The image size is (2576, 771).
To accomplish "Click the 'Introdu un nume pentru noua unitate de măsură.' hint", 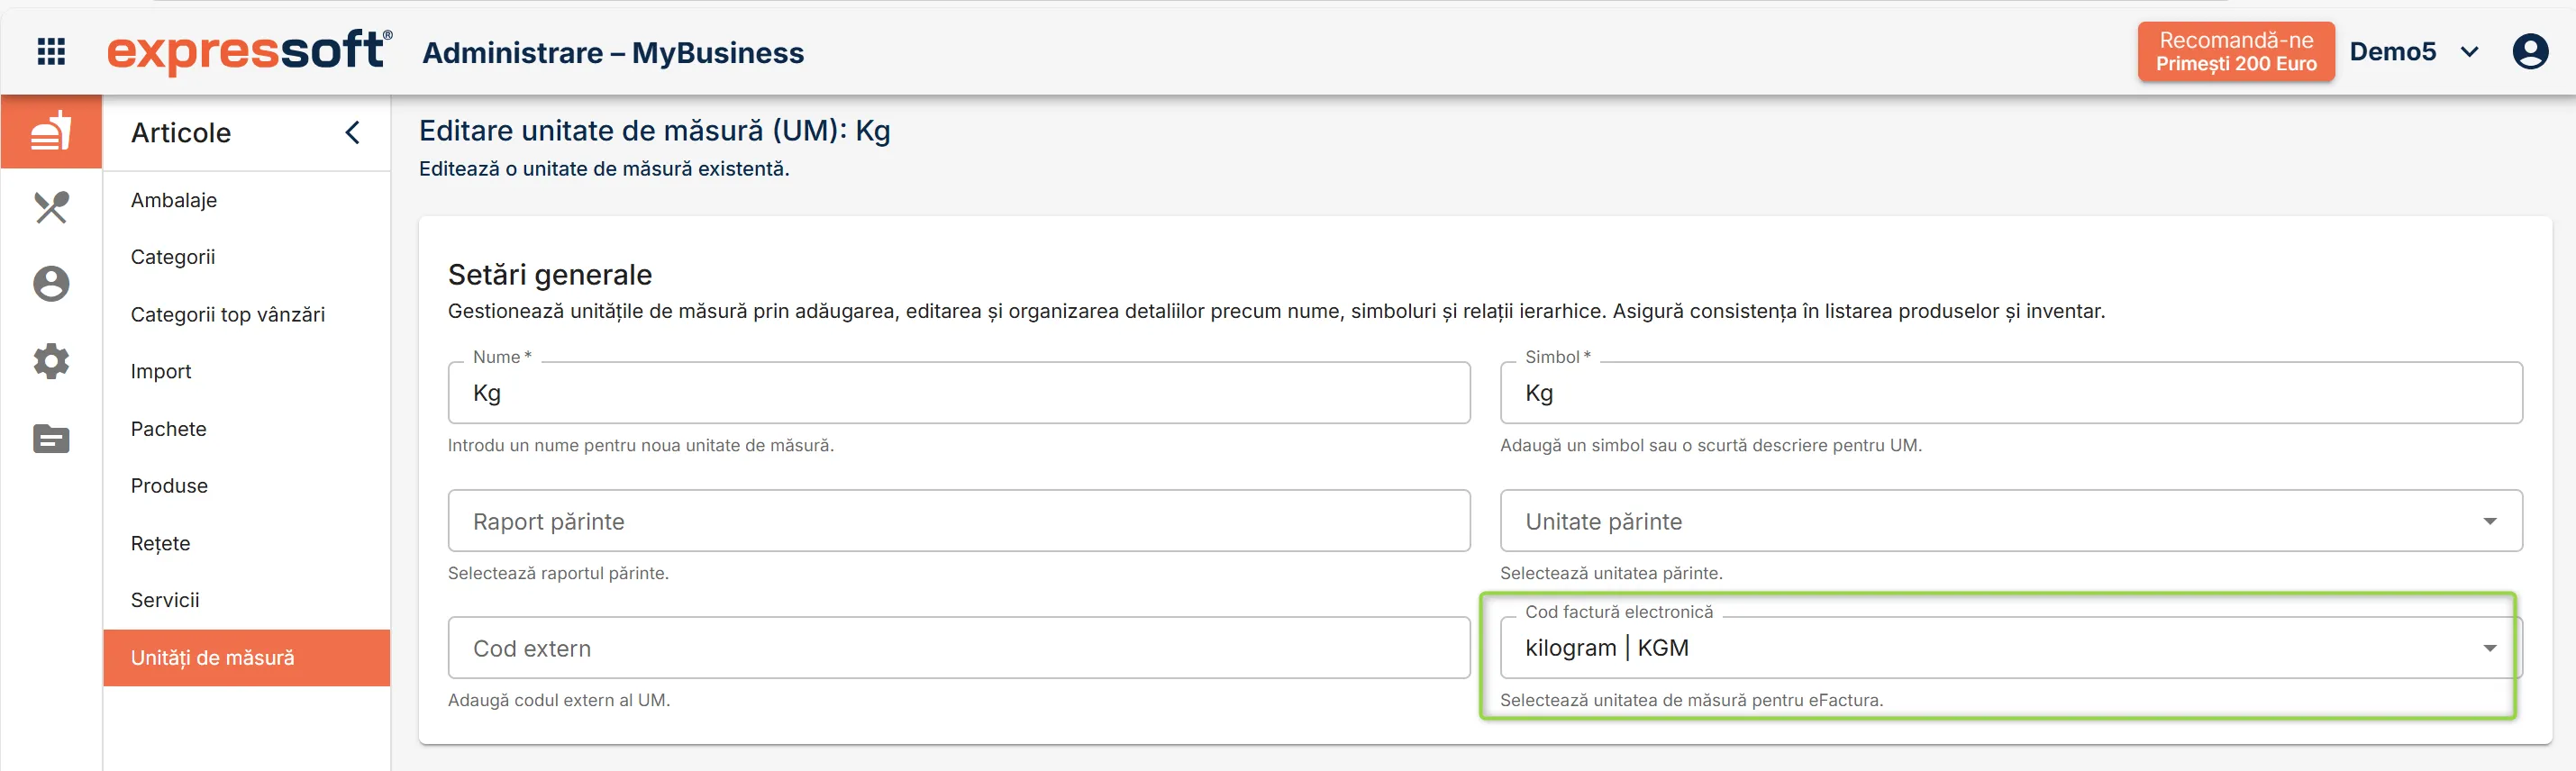I will 641,446.
